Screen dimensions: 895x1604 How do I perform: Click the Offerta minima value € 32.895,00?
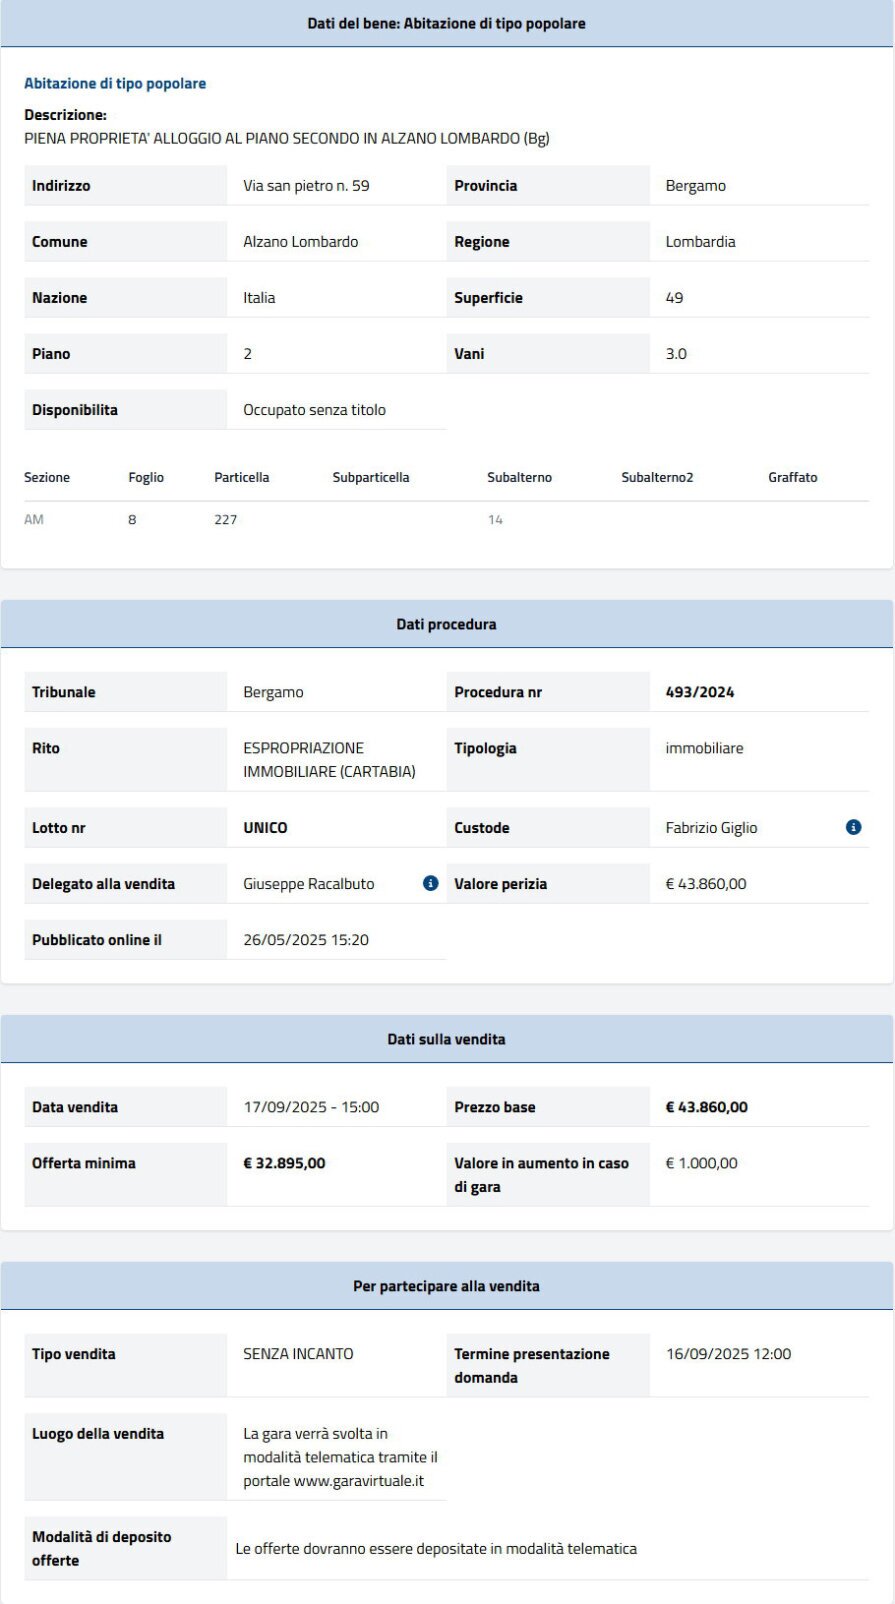point(284,1163)
